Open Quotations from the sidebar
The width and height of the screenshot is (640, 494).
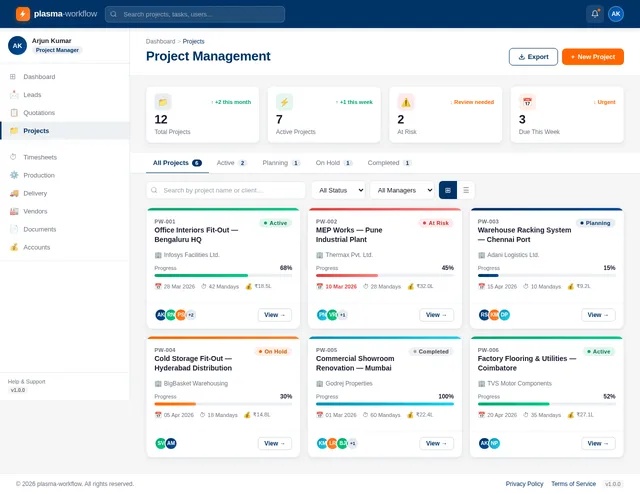pyautogui.click(x=40, y=112)
